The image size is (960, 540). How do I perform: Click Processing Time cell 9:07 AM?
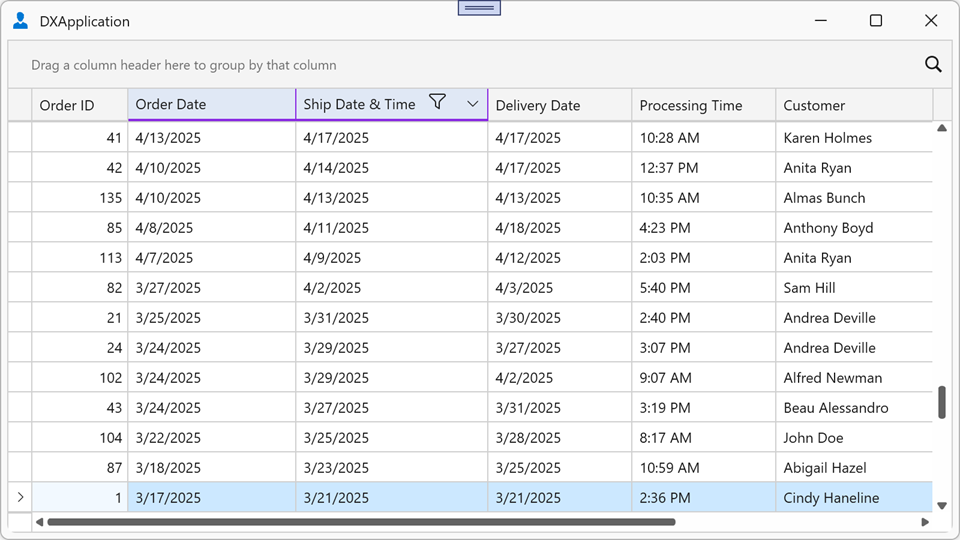703,378
